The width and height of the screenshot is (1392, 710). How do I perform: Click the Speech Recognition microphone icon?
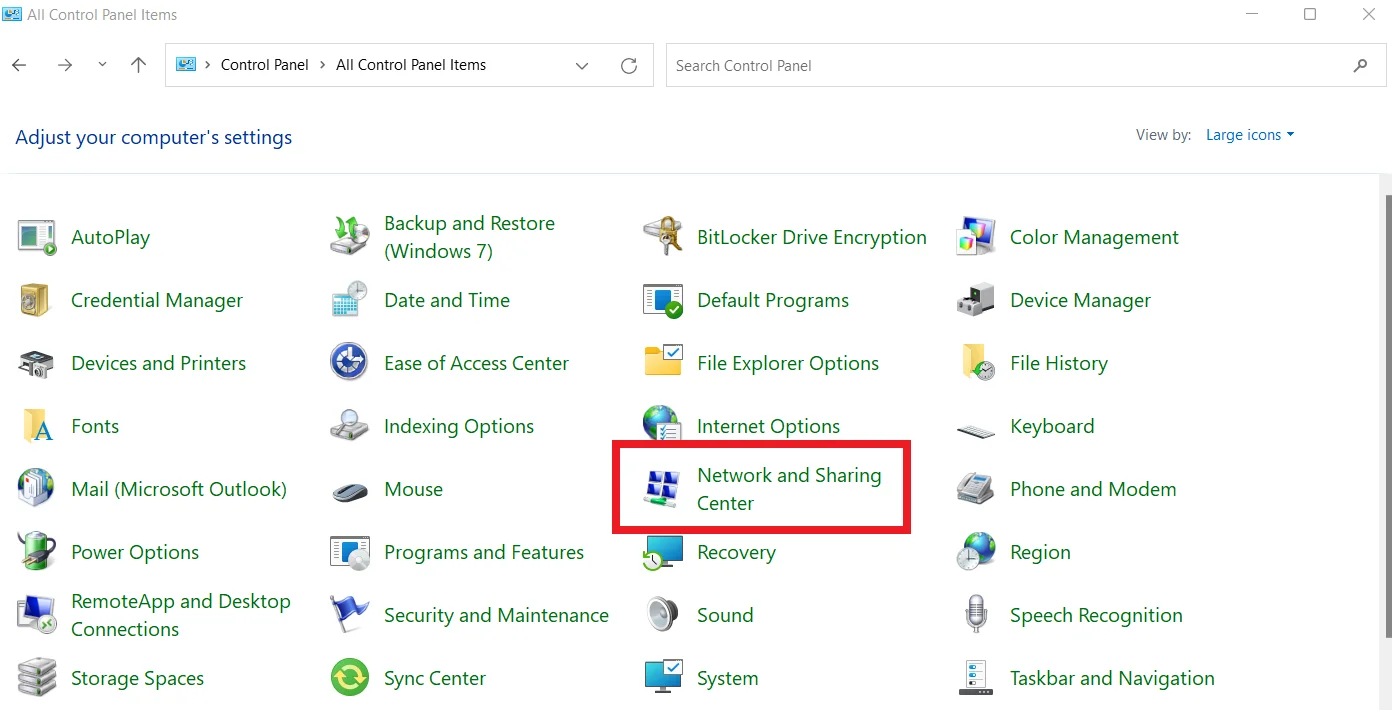(975, 616)
